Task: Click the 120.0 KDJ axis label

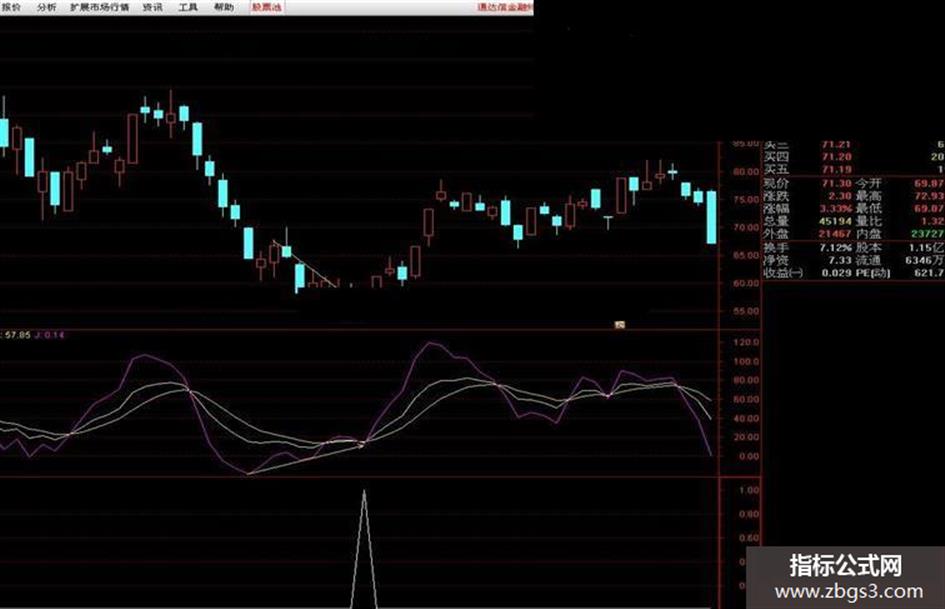Action: tap(747, 342)
